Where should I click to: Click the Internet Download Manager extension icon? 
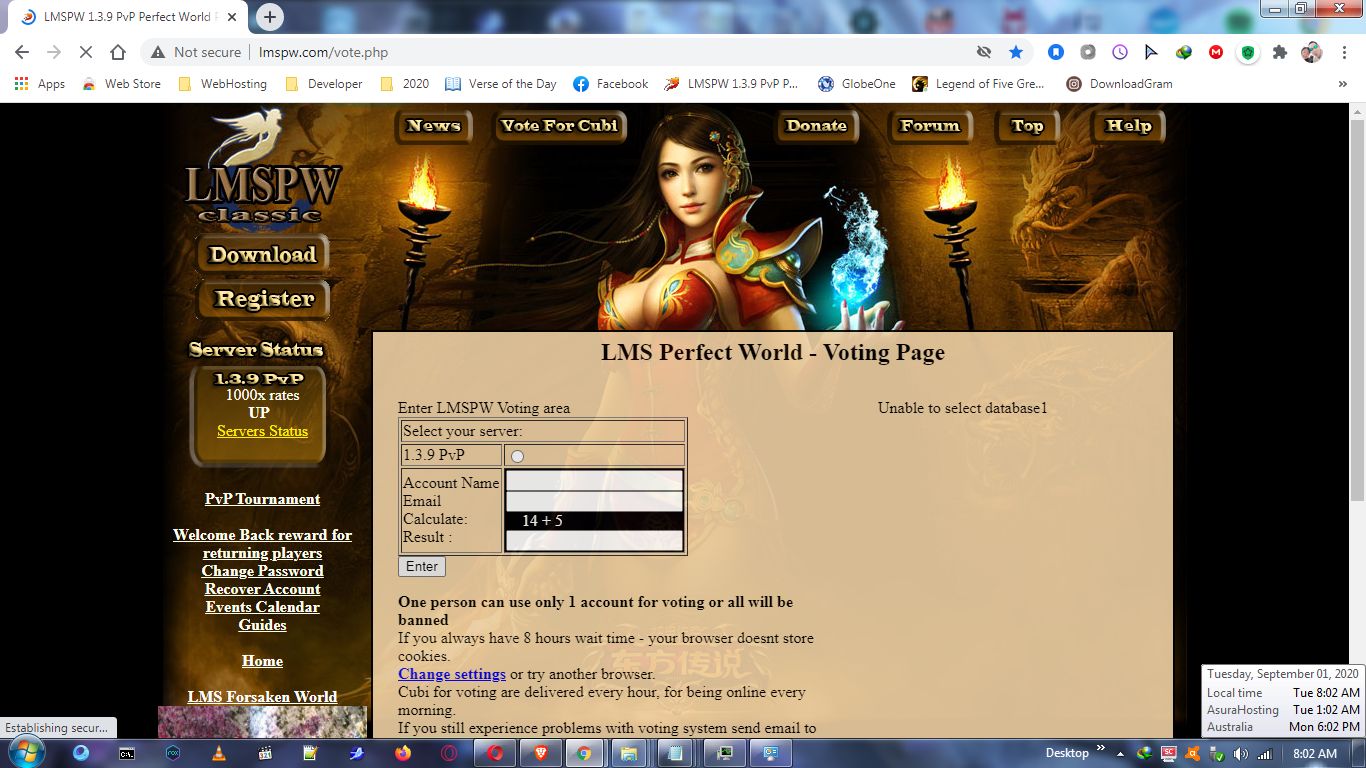[1184, 52]
